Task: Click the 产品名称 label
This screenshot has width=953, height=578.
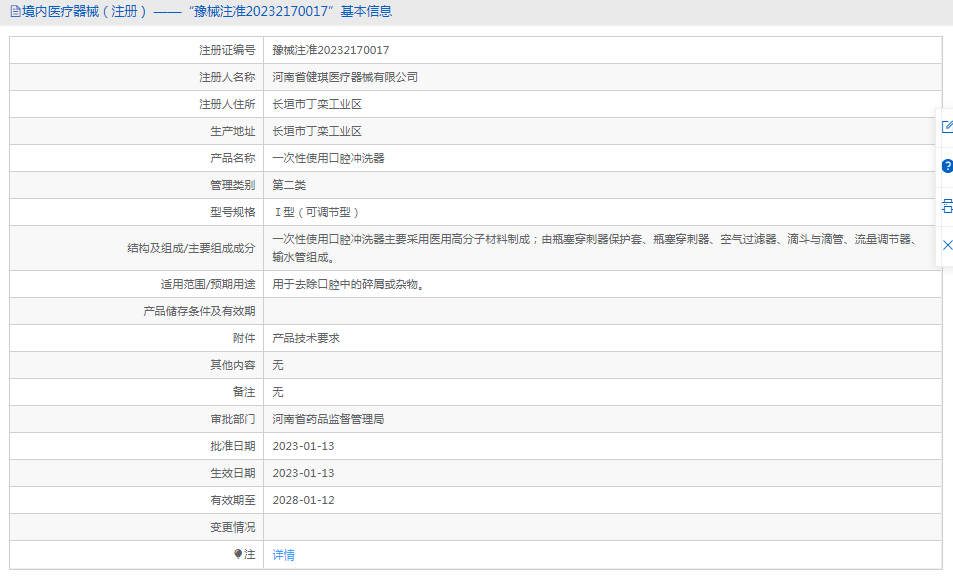Action: (233, 158)
